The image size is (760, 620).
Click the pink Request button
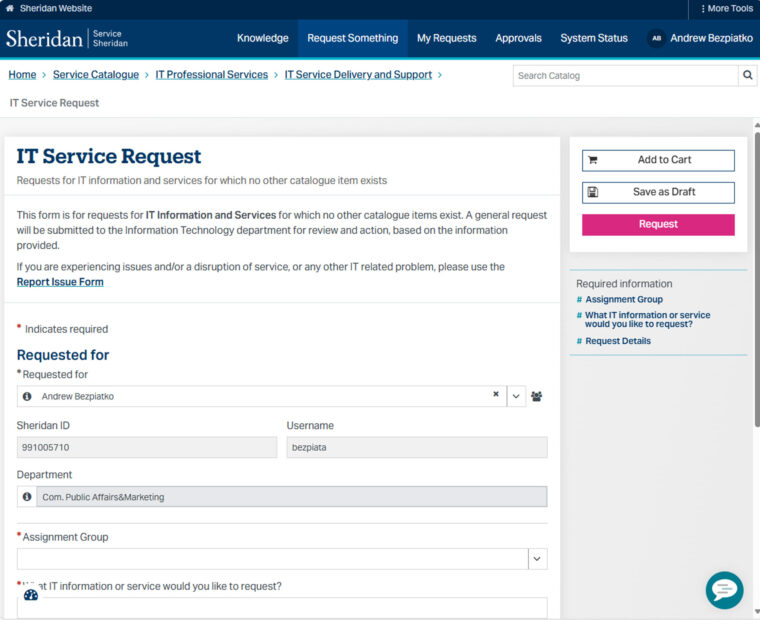[x=658, y=224]
